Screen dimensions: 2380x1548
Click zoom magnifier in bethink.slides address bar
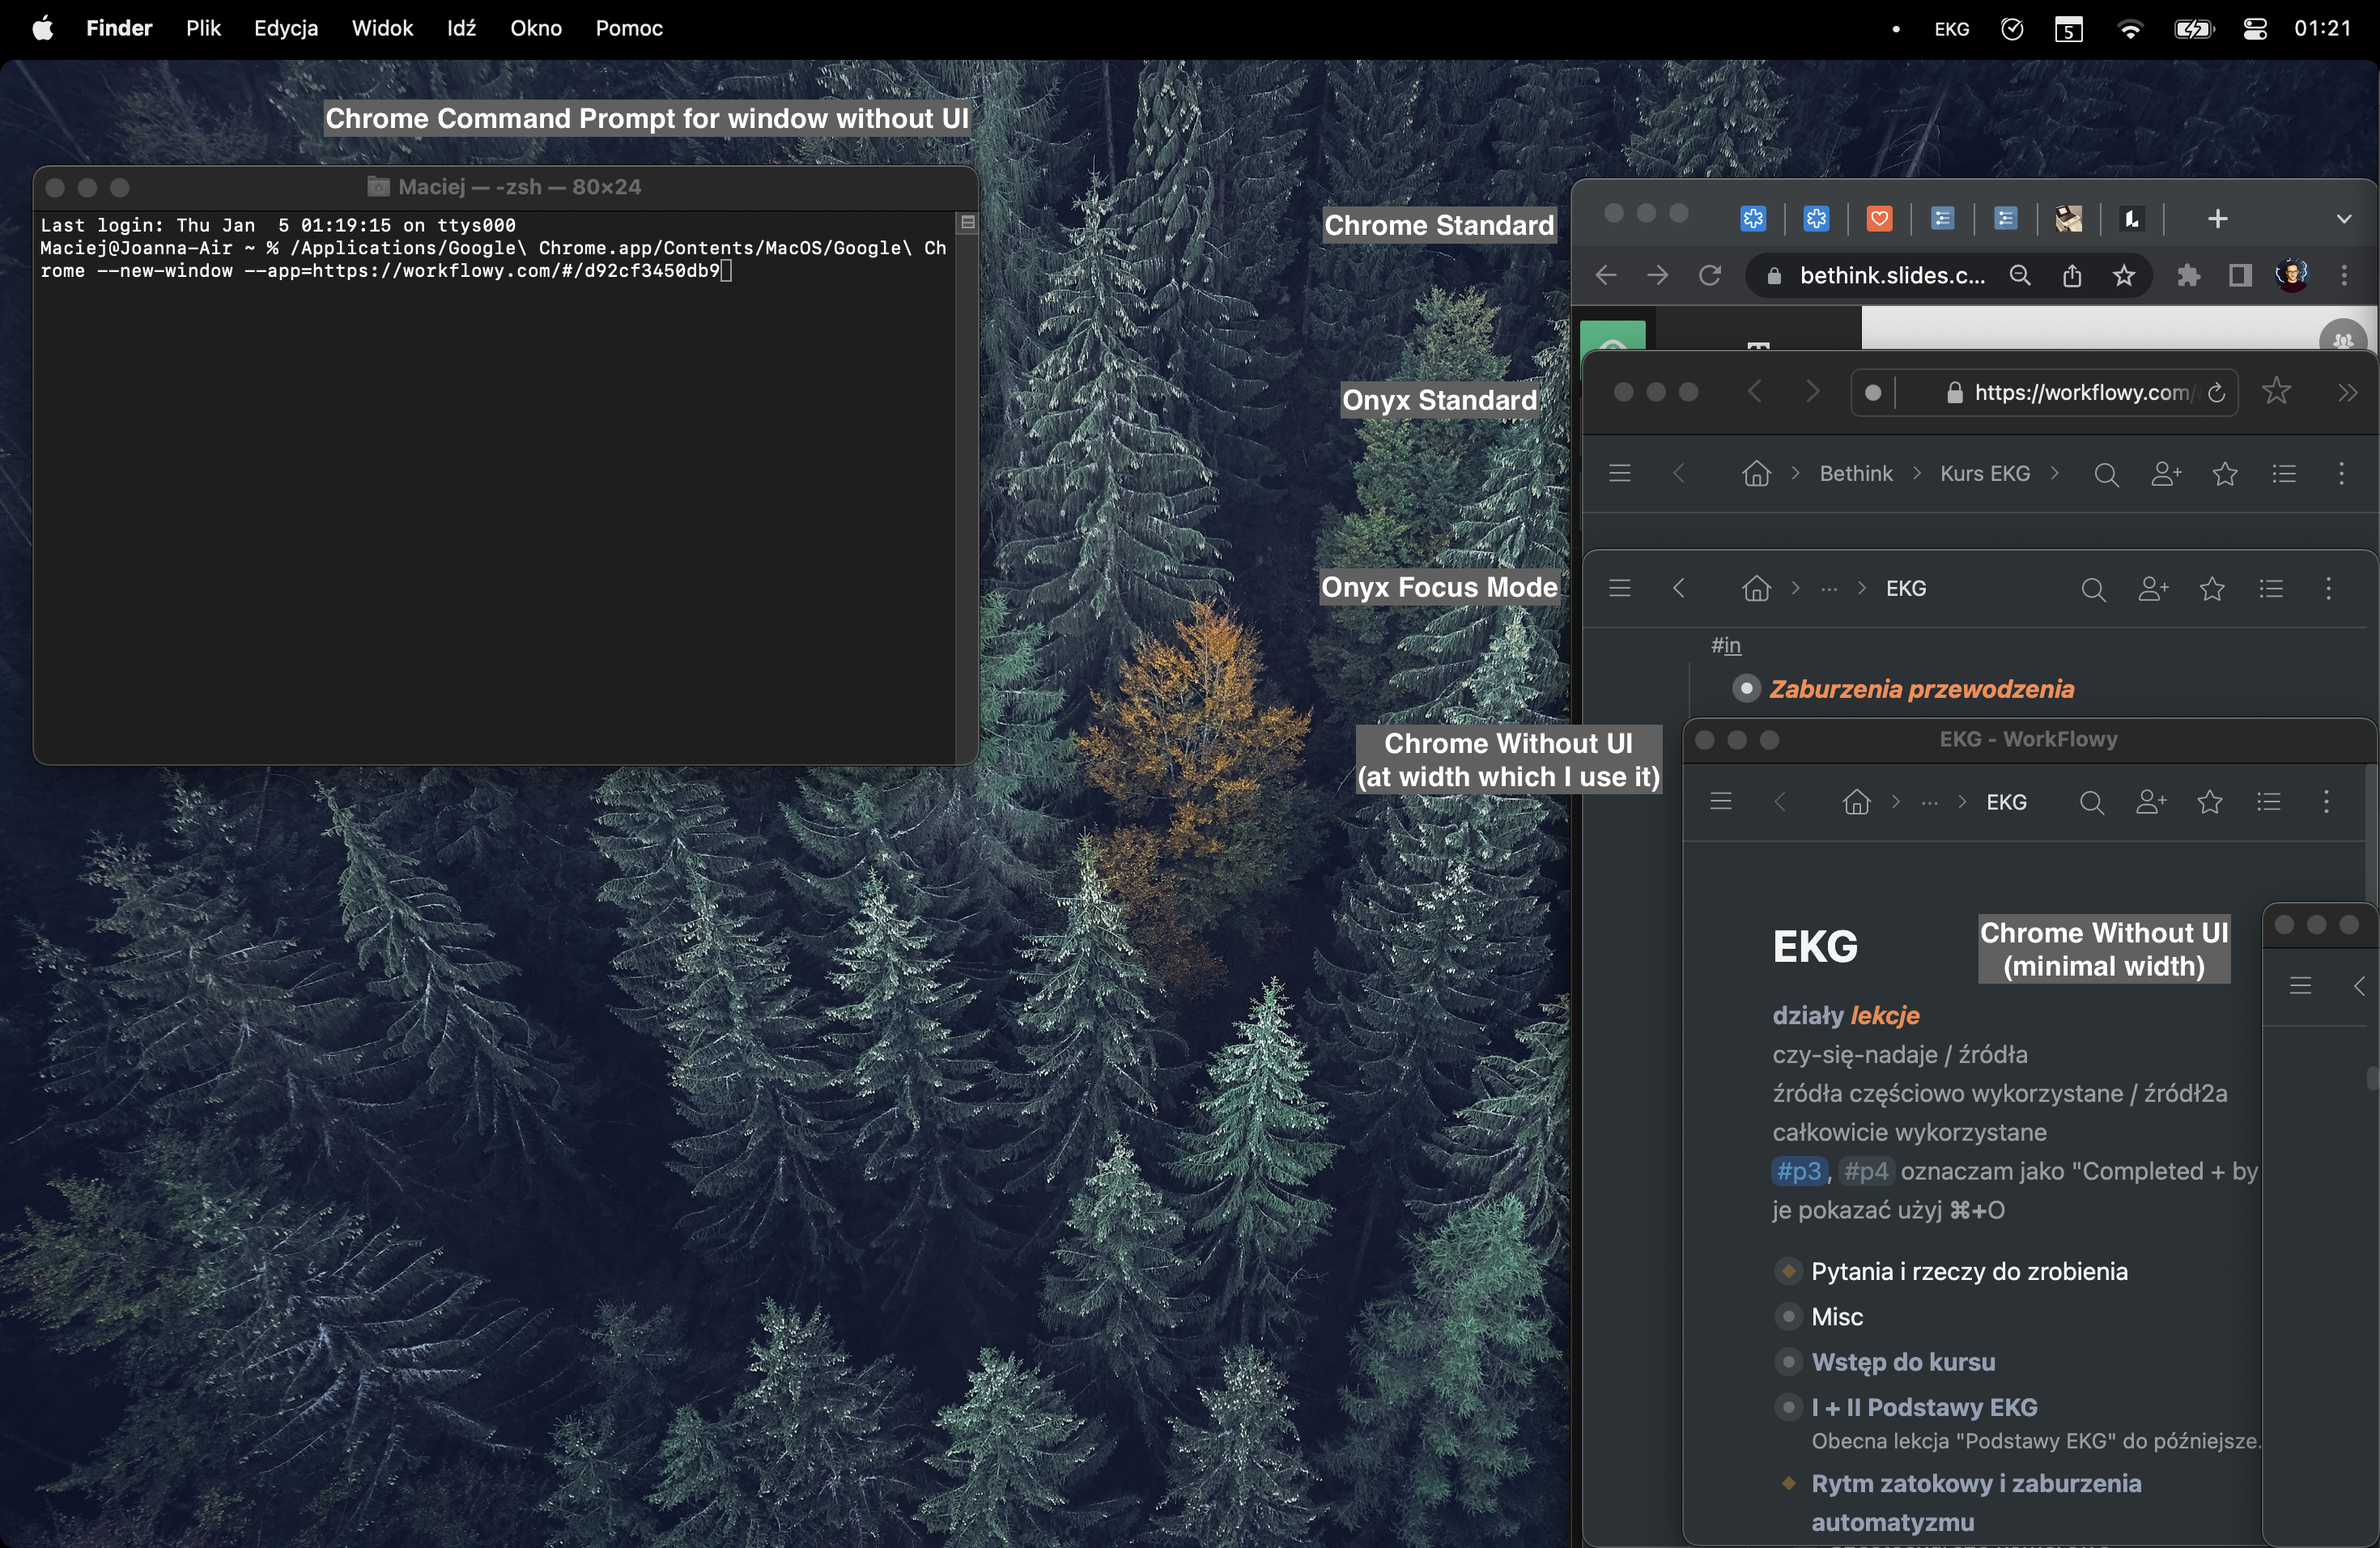pyautogui.click(x=2020, y=276)
